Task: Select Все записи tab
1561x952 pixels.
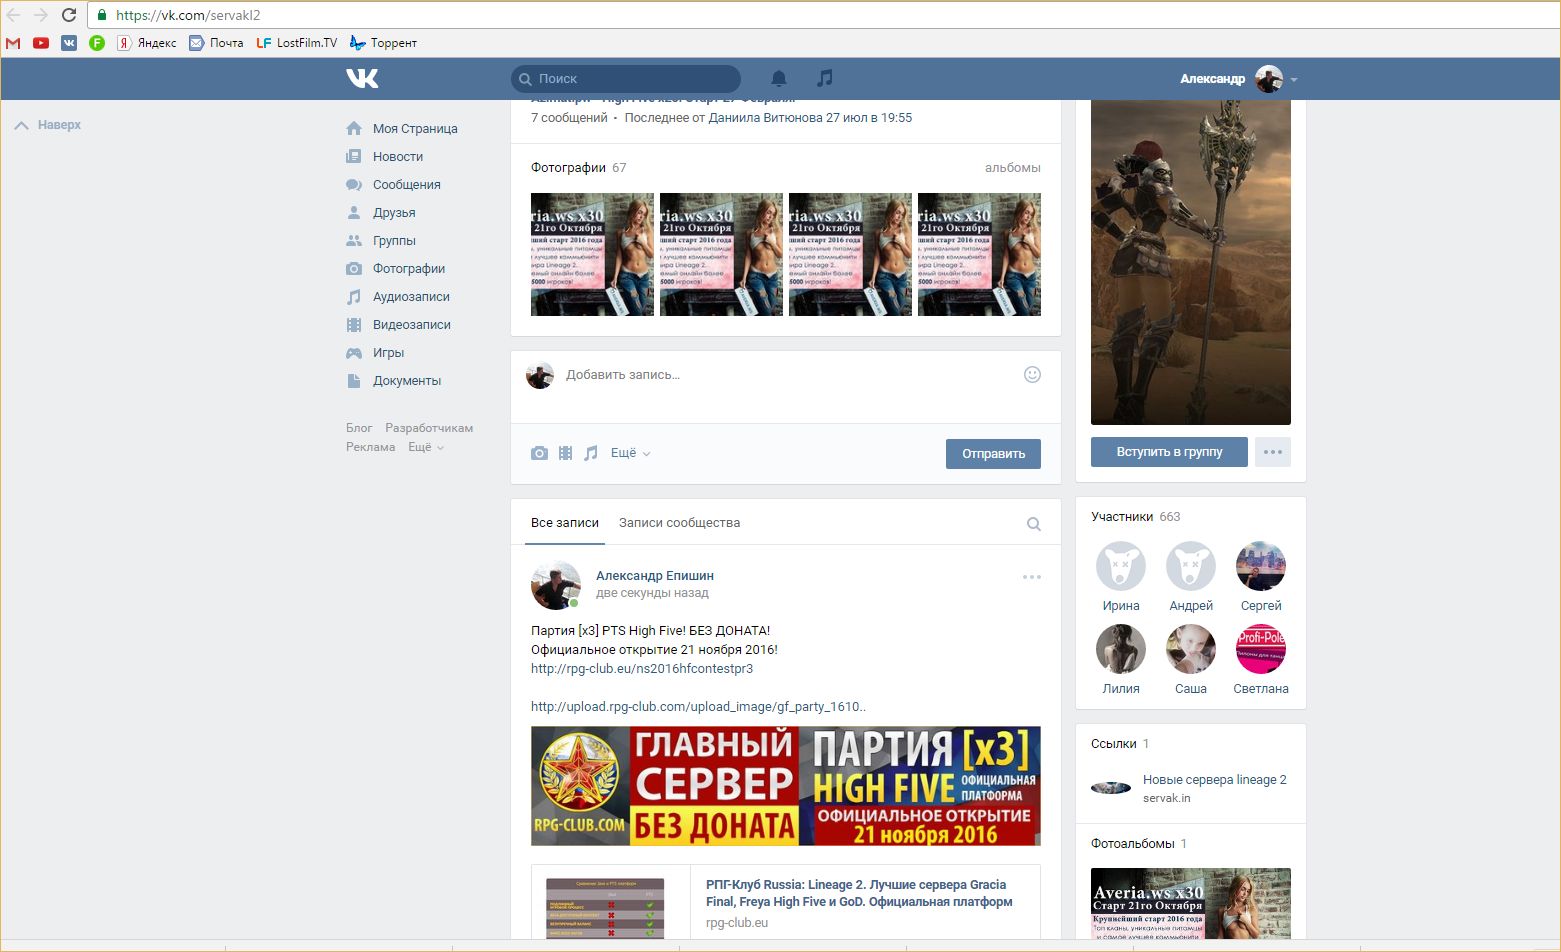Action: pos(564,523)
